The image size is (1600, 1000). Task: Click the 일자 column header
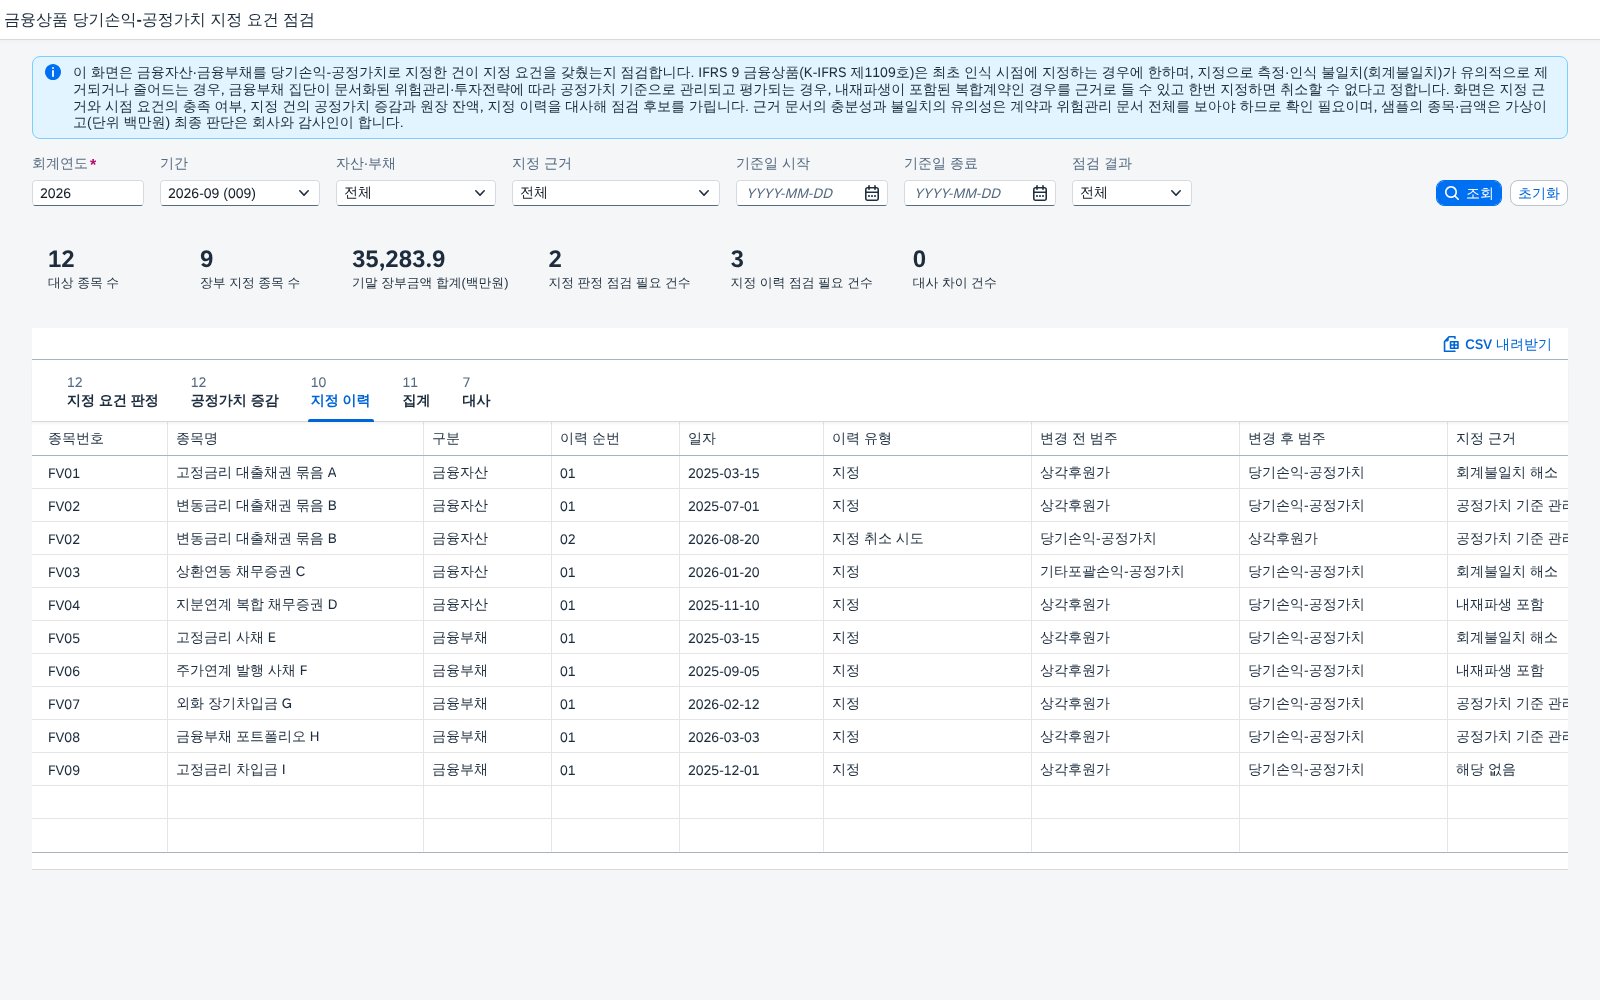pos(752,439)
